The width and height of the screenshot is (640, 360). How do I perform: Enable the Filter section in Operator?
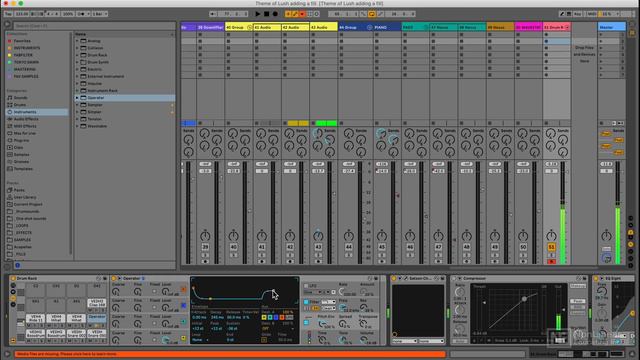[x=306, y=302]
